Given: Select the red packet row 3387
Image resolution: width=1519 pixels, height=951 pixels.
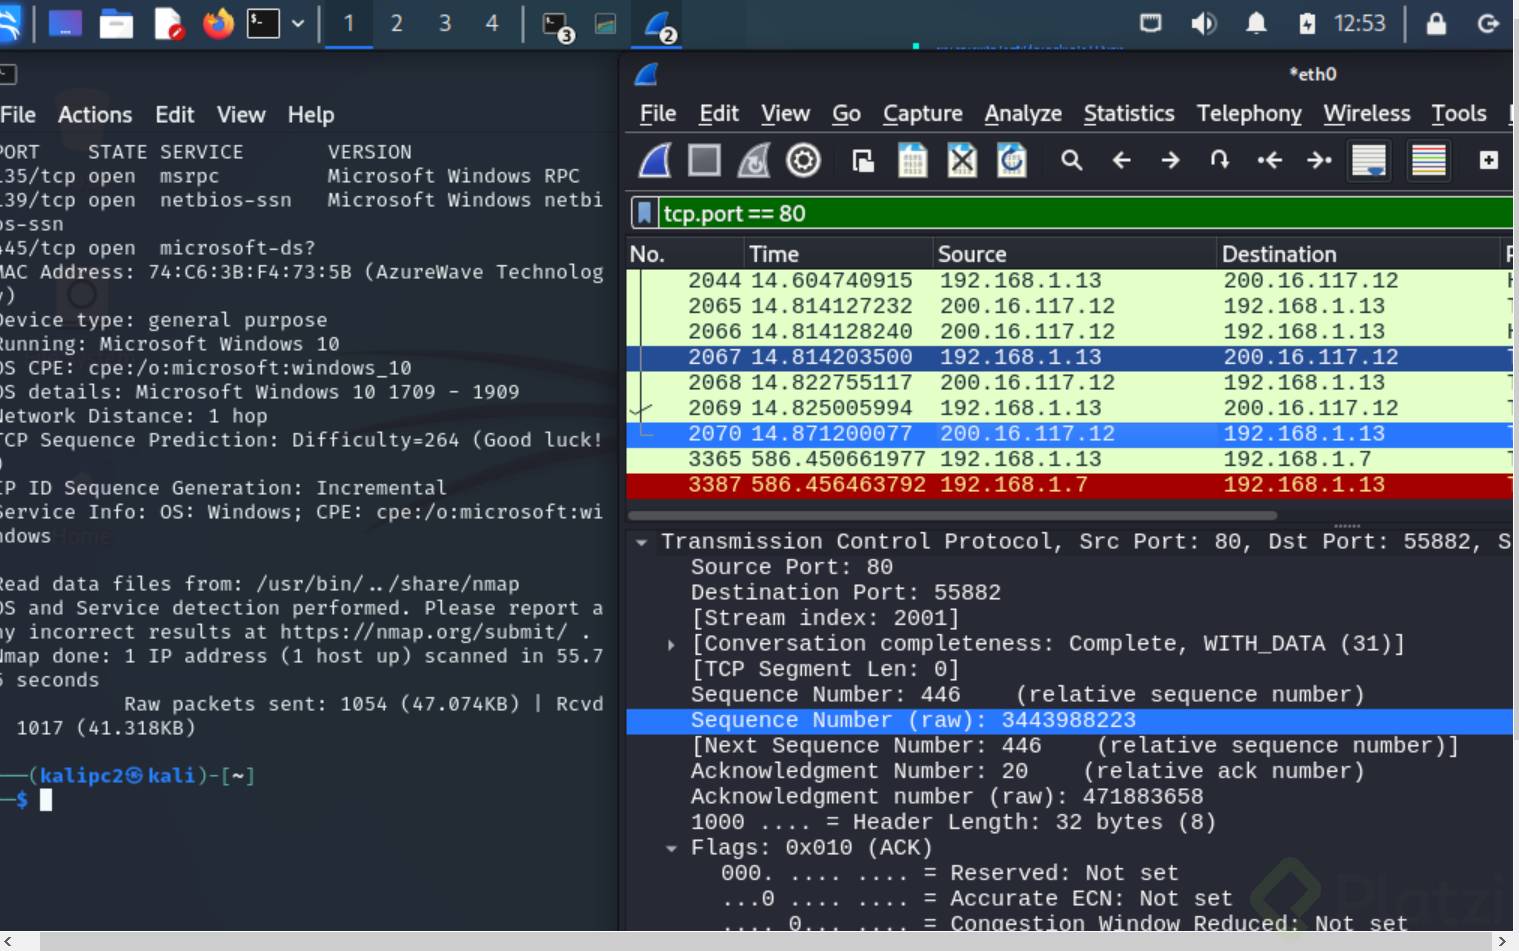Looking at the screenshot, I should [x=1069, y=485].
